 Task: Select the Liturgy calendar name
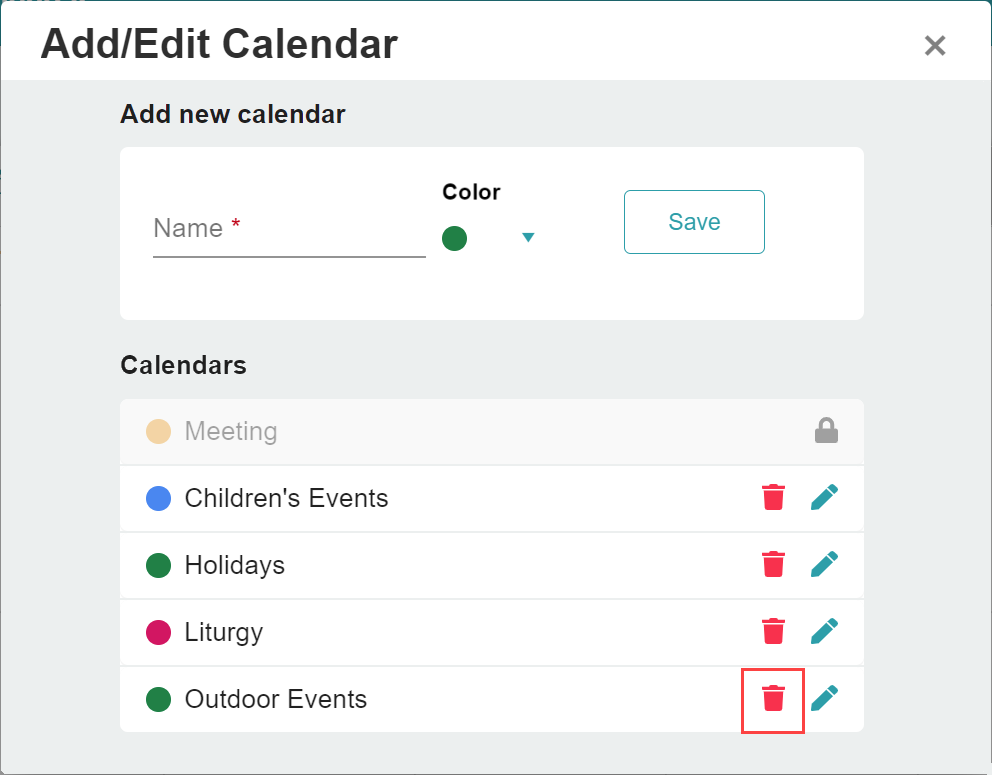coord(224,632)
